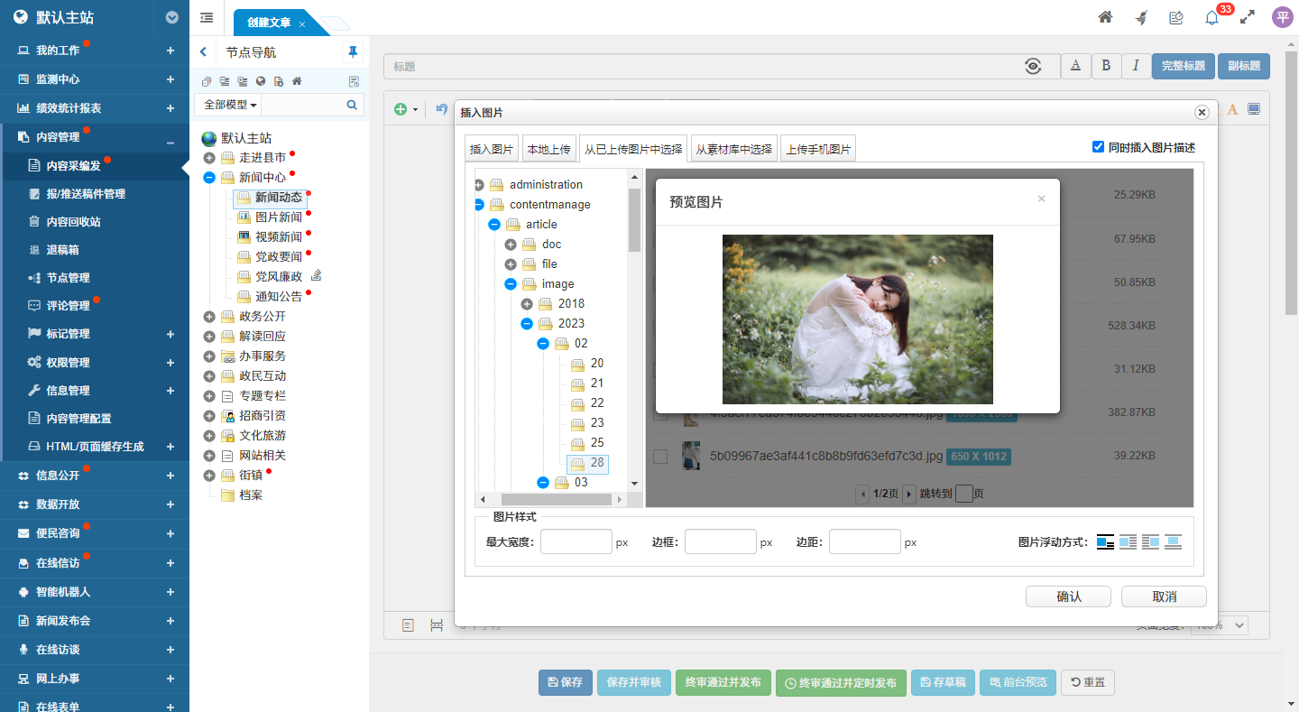Expand the 2018 folder in image tree
The image size is (1299, 712).
pyautogui.click(x=527, y=304)
